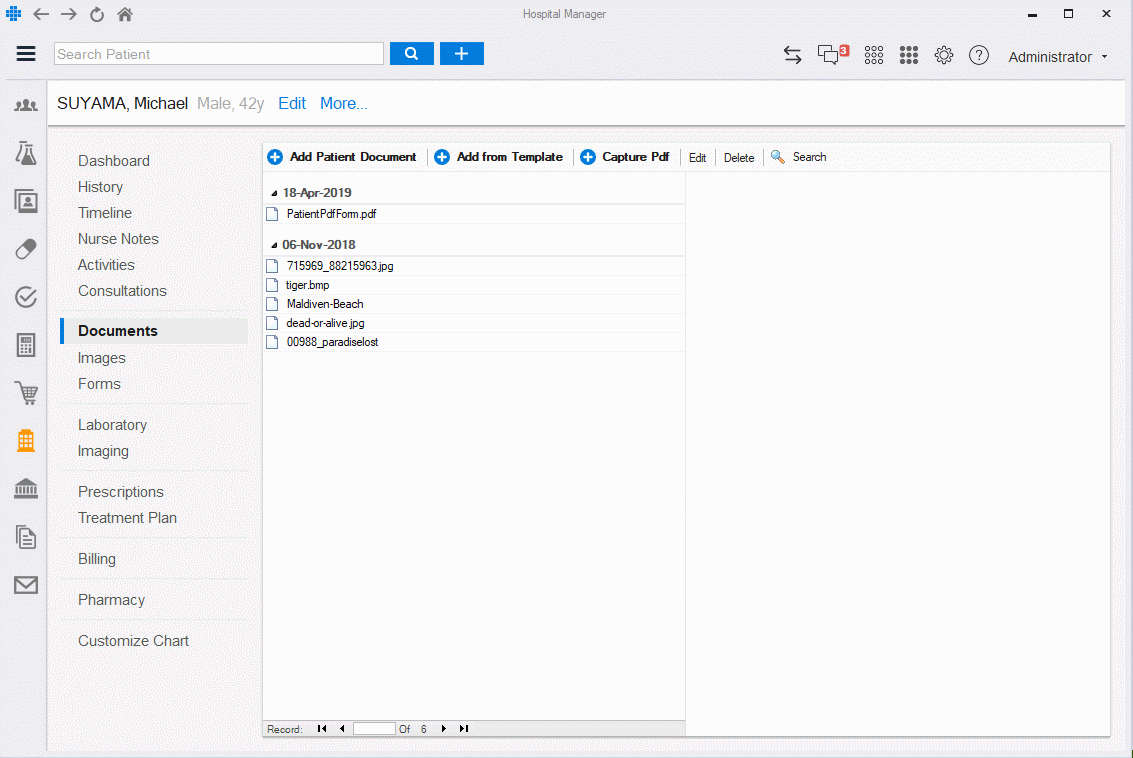Click Add Patient Document button
This screenshot has height=758, width=1133.
(342, 157)
